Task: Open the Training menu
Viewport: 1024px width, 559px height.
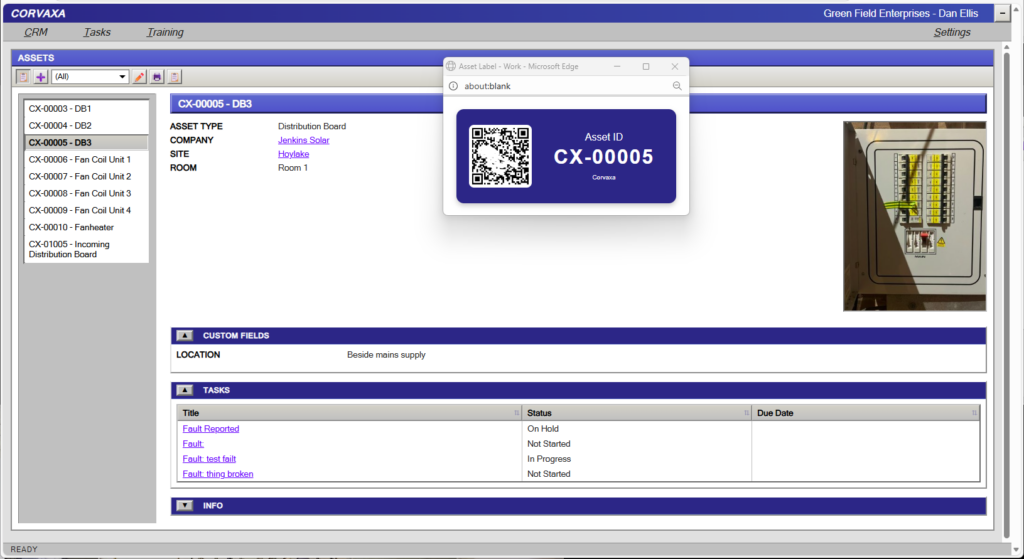Action: point(165,32)
